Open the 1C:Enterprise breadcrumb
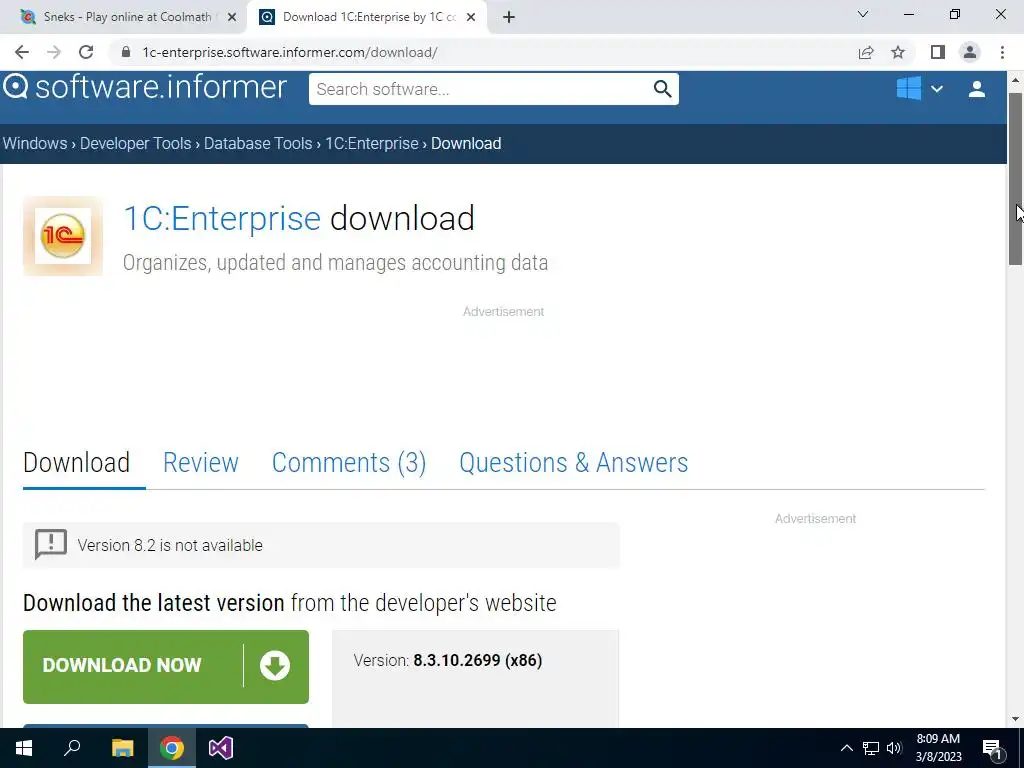This screenshot has height=768, width=1024. pyautogui.click(x=372, y=144)
